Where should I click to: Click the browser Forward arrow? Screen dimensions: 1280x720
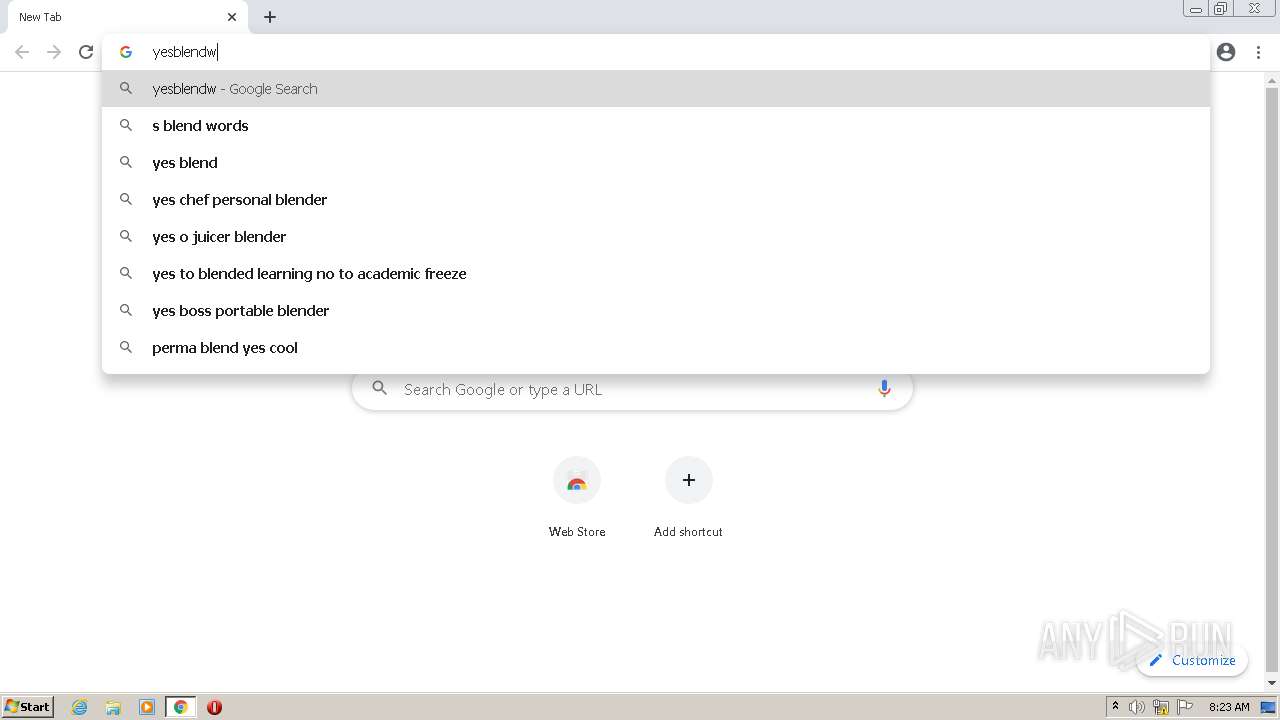click(x=54, y=52)
